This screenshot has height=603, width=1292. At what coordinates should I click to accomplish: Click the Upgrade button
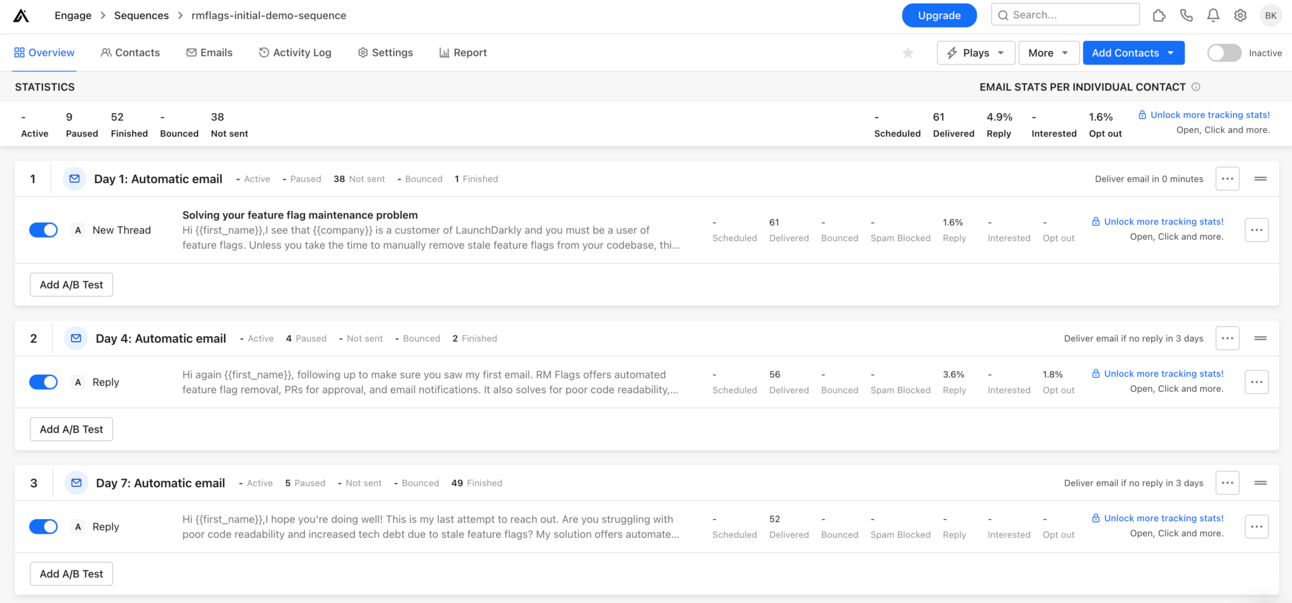pos(939,15)
